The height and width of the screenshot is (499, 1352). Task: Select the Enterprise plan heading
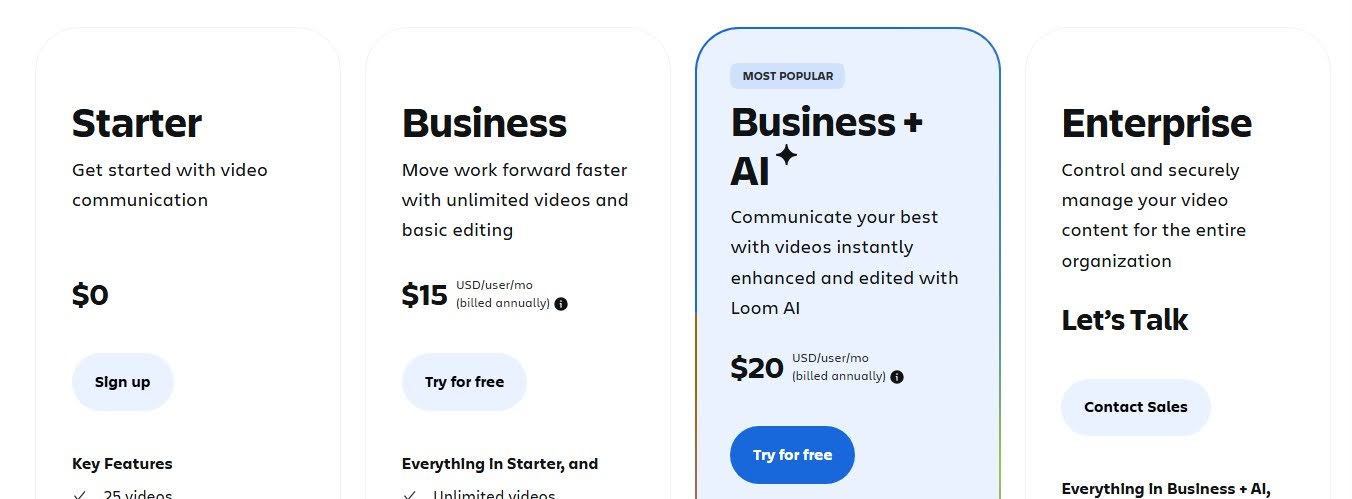click(1156, 124)
